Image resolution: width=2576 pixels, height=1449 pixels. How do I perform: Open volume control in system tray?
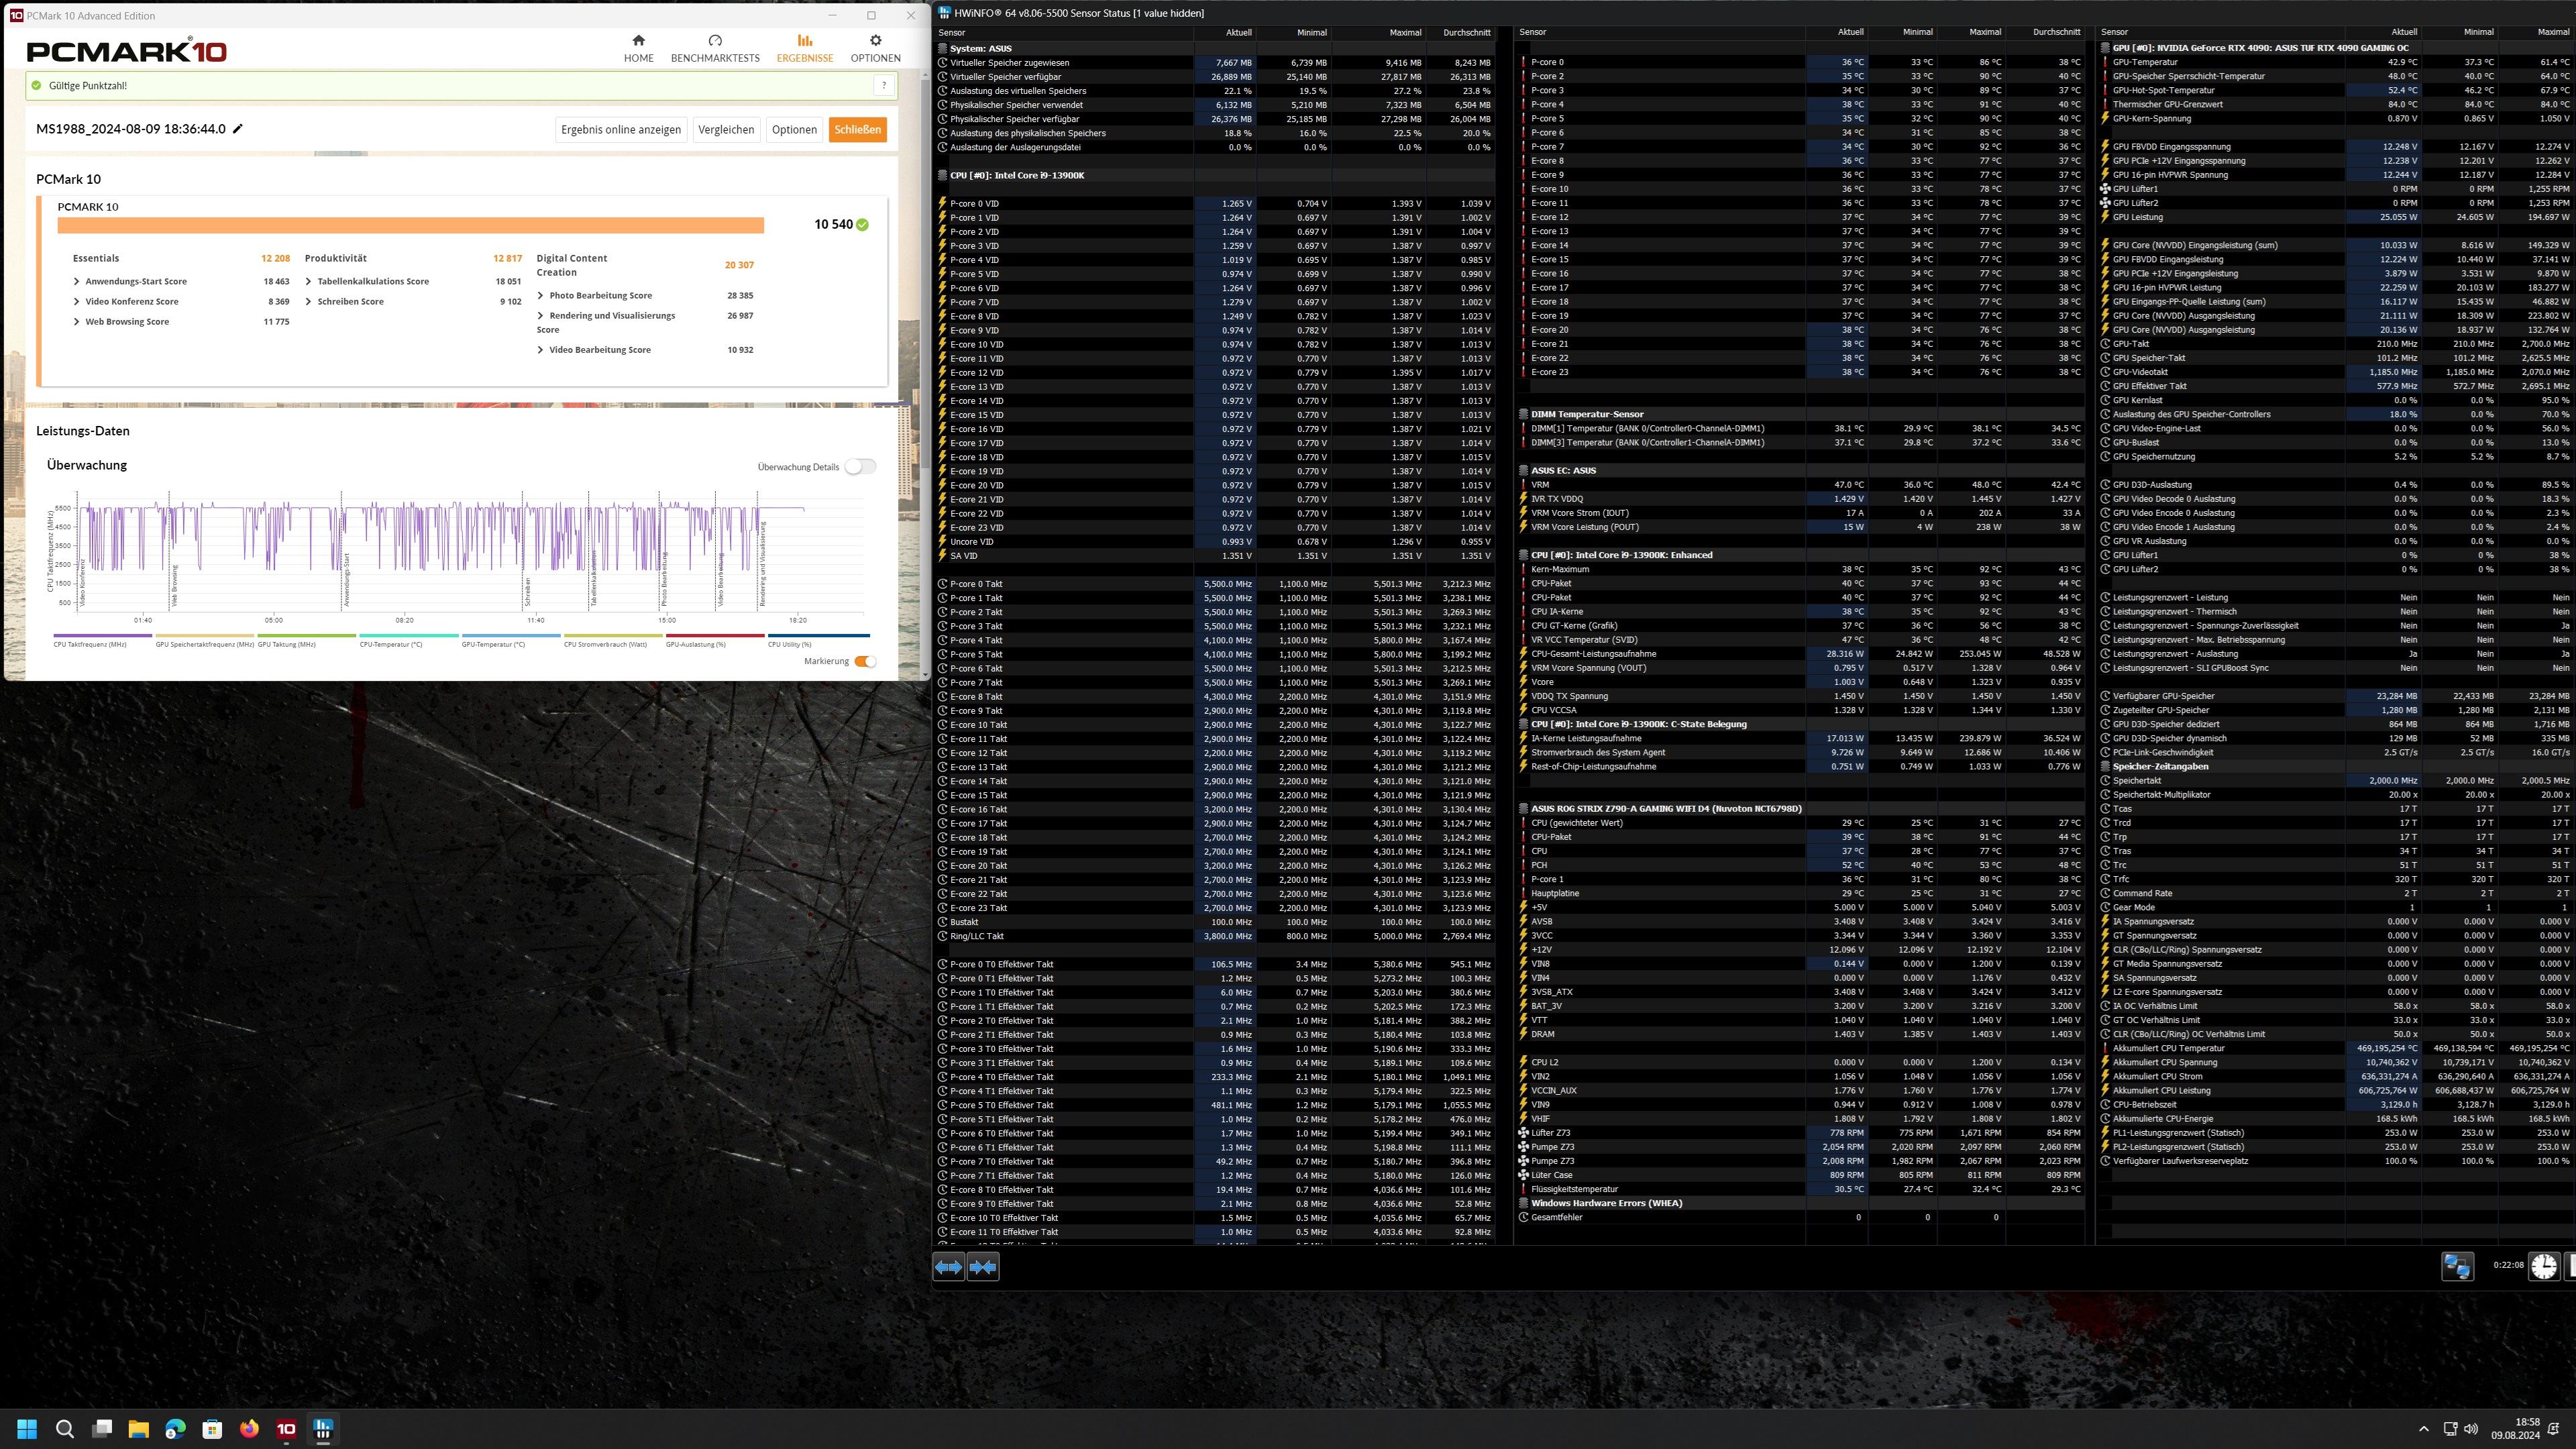tap(2471, 1429)
